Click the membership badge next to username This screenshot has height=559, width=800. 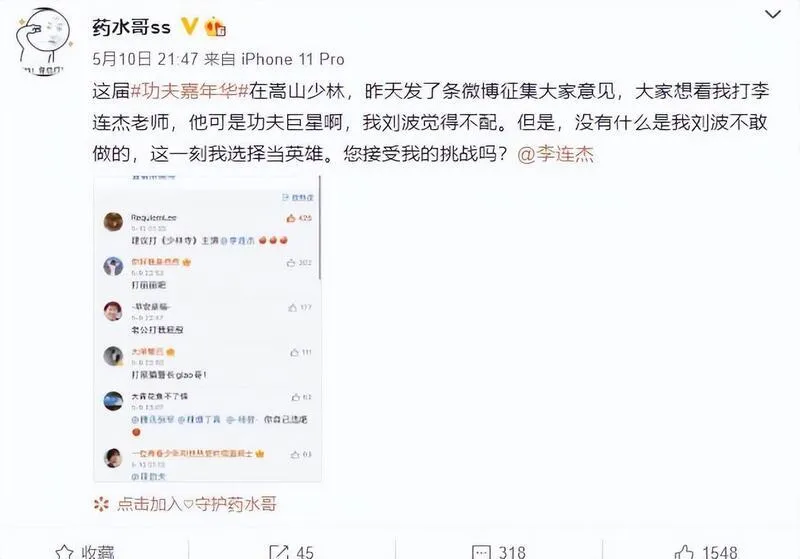tap(215, 27)
